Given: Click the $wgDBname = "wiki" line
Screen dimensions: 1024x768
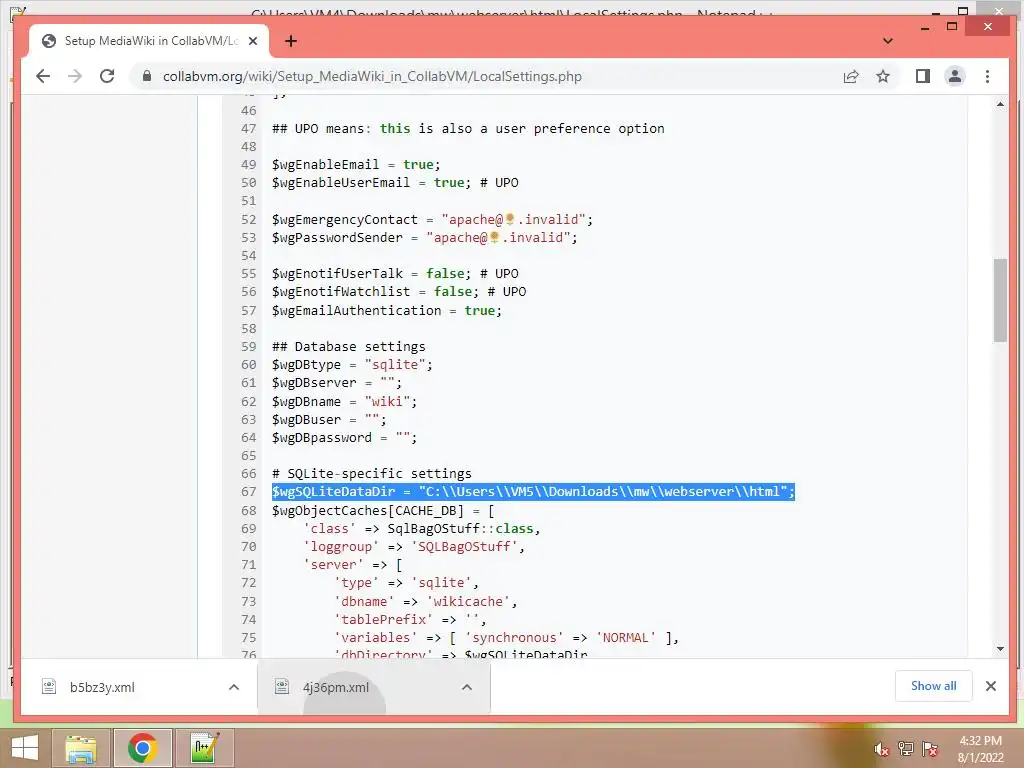Looking at the screenshot, I should pos(344,401).
